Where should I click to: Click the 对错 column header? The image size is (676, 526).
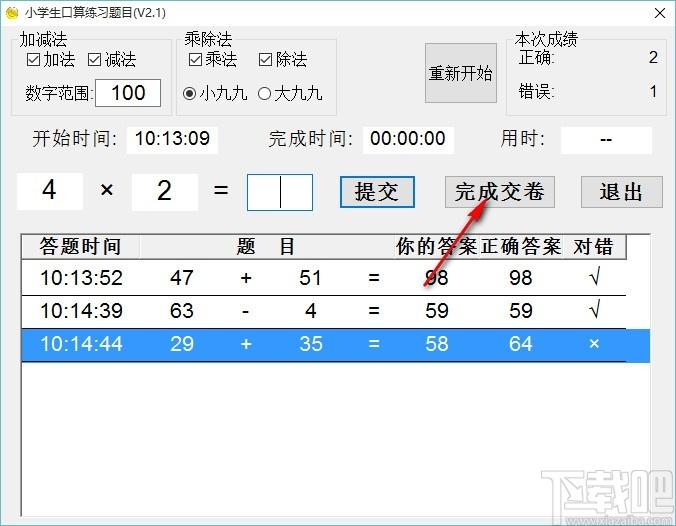(x=594, y=247)
